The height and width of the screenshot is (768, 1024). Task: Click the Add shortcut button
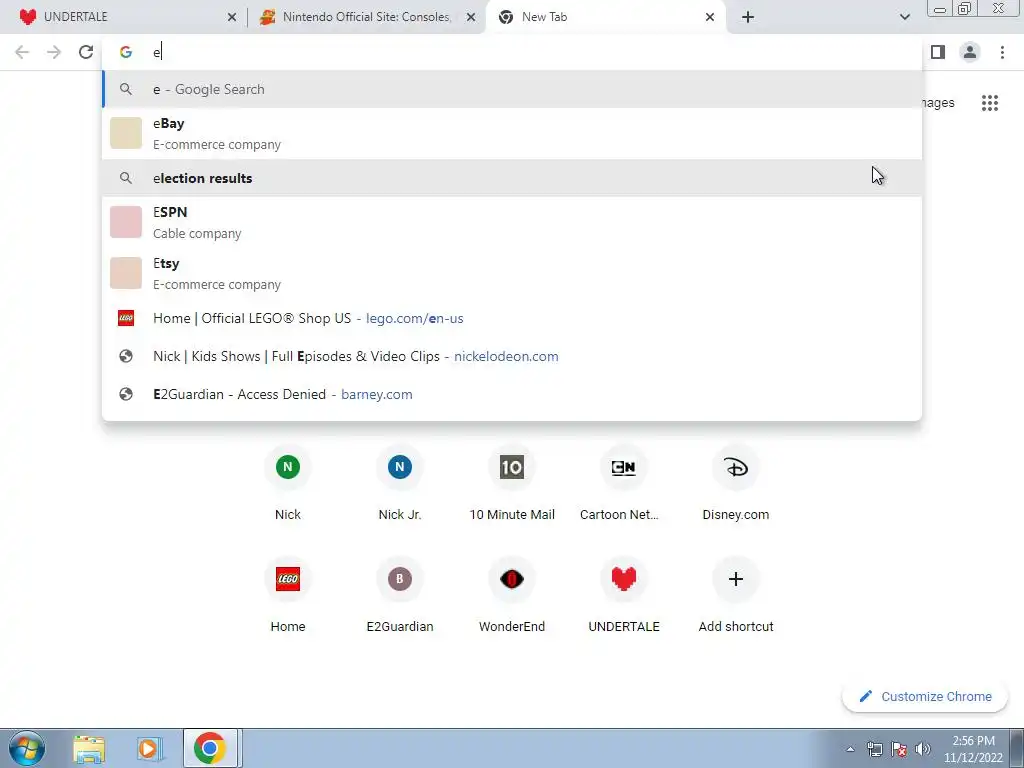point(736,596)
